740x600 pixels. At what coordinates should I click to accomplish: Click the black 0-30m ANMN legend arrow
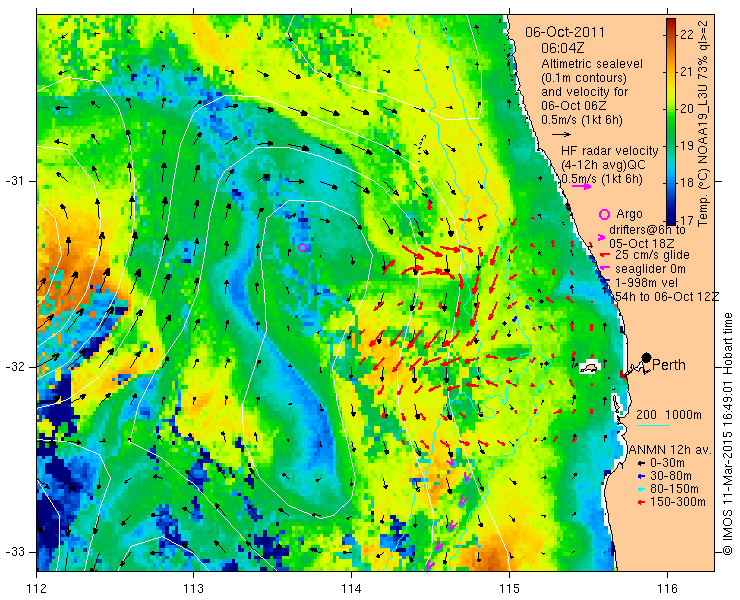pyautogui.click(x=641, y=463)
